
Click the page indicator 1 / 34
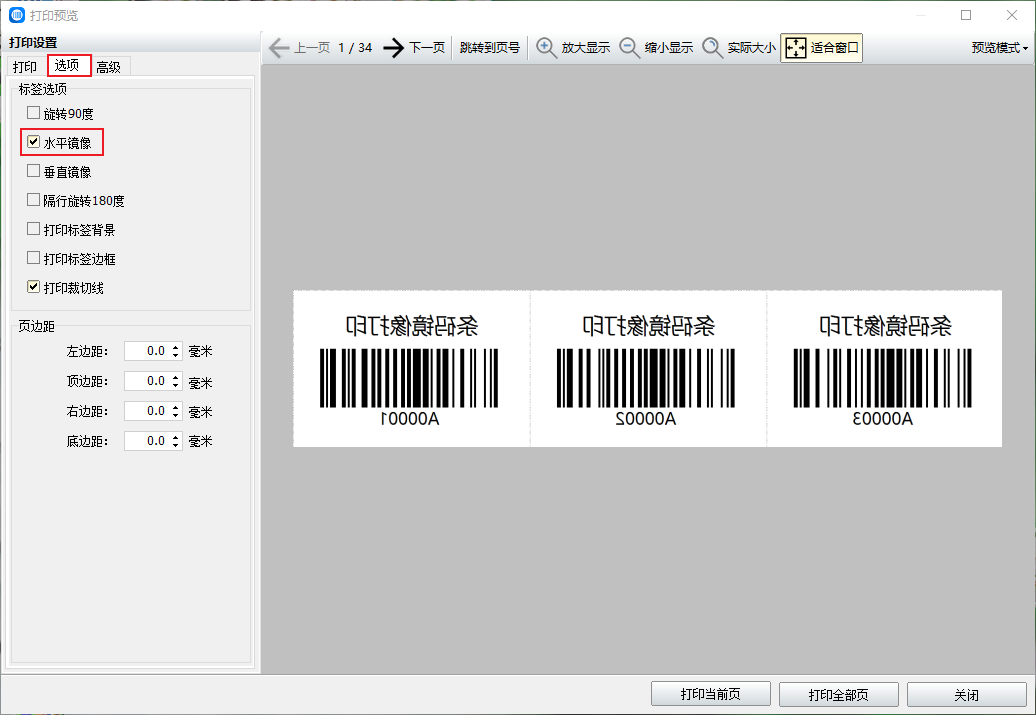355,48
